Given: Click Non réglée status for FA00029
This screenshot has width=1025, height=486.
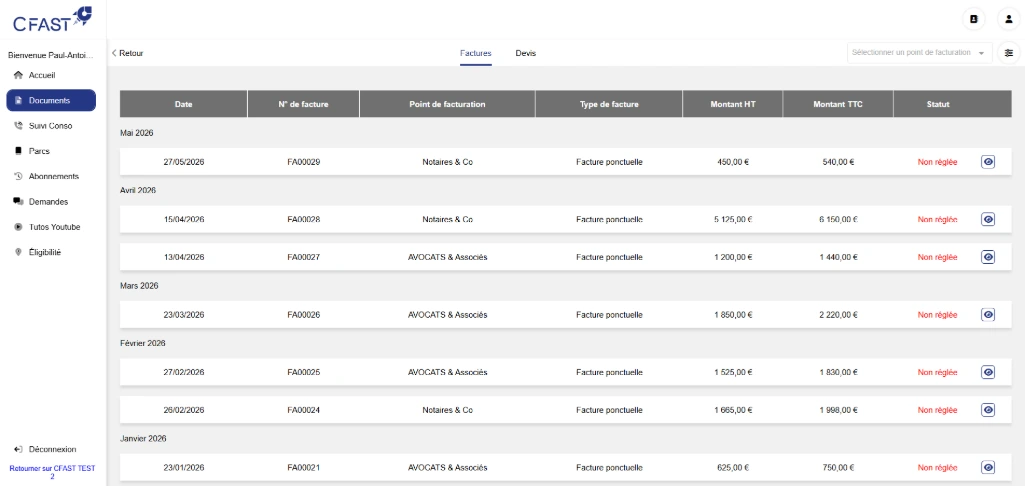Looking at the screenshot, I should click(x=937, y=162).
